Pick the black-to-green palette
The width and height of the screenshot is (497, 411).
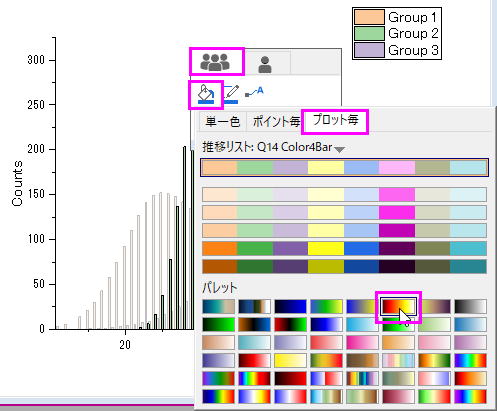[219, 324]
